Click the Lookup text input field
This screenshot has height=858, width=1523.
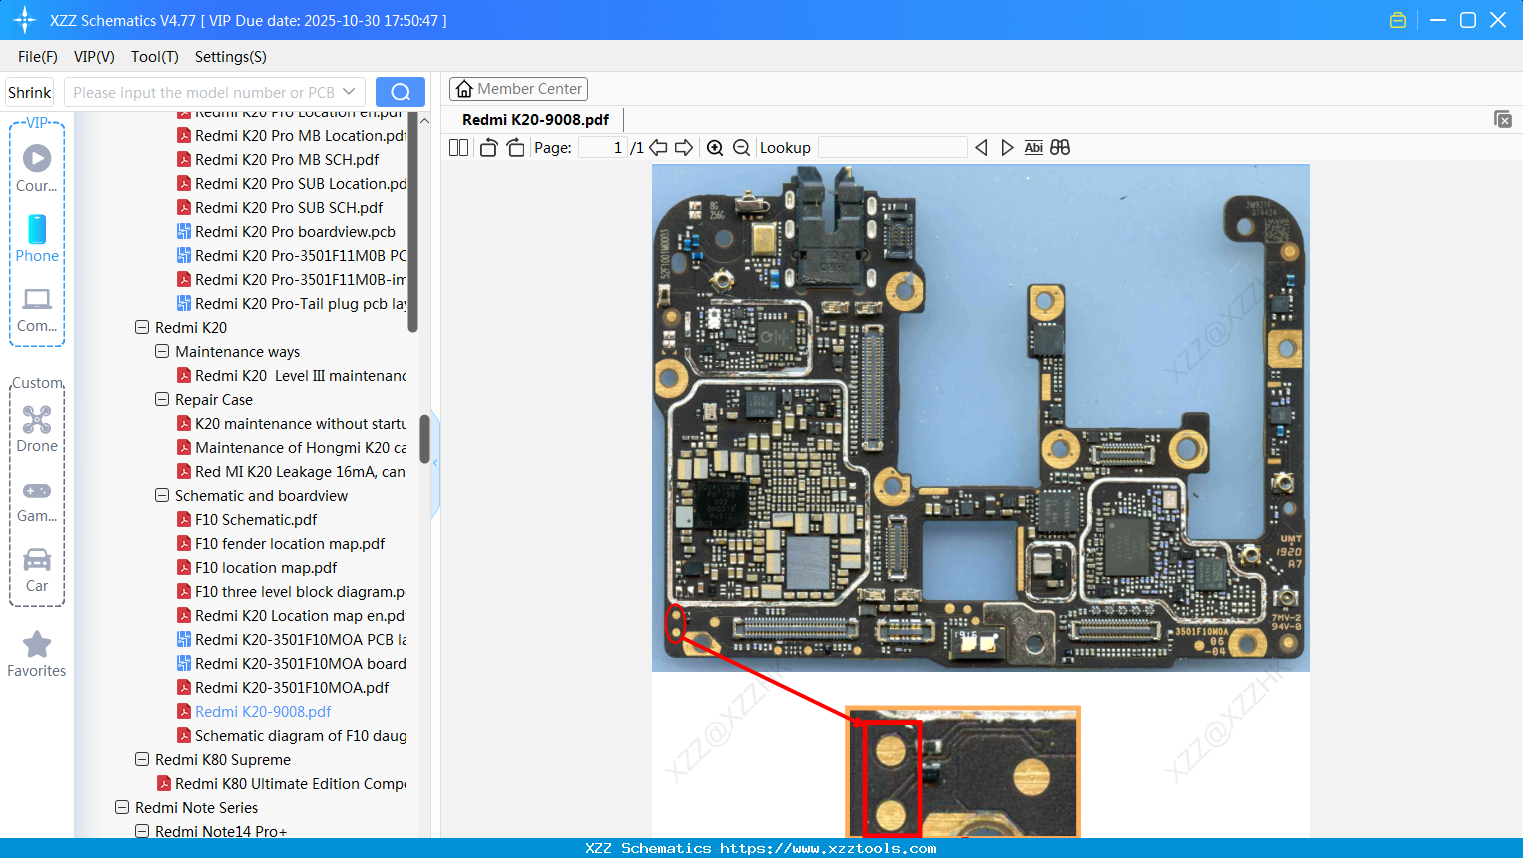(x=892, y=148)
